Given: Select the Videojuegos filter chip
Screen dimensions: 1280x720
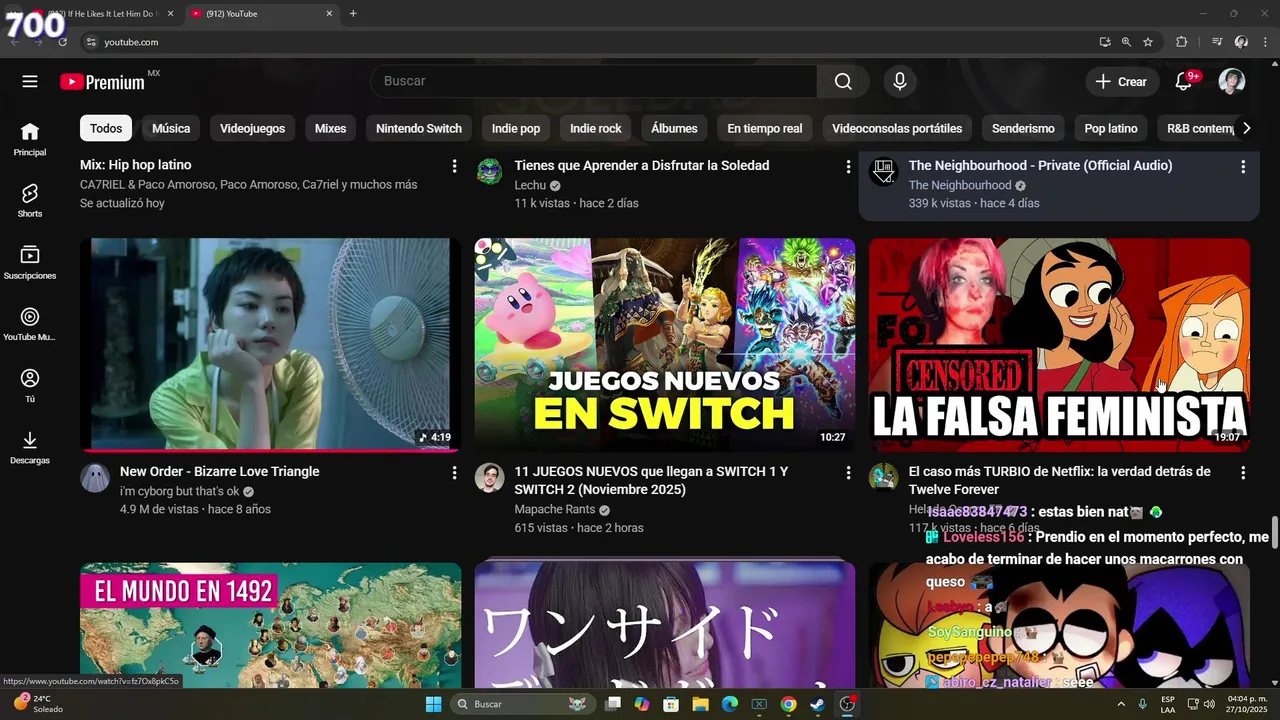Looking at the screenshot, I should click(252, 128).
